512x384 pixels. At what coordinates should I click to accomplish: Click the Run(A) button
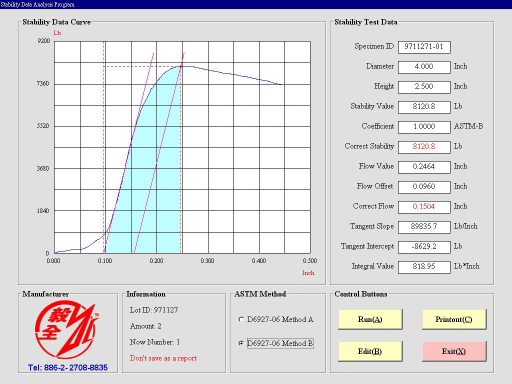point(370,319)
